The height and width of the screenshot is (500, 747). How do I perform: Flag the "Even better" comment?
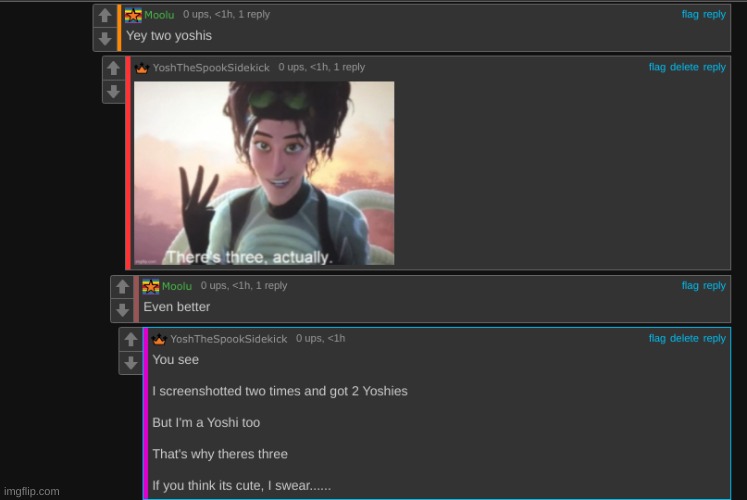(690, 286)
